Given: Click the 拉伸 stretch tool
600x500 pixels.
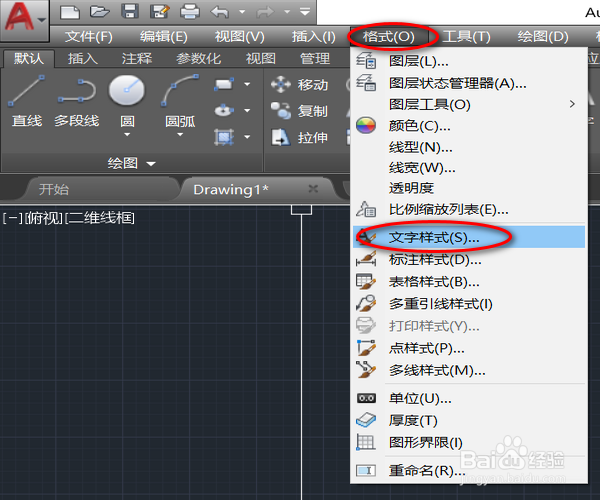Looking at the screenshot, I should click(x=300, y=137).
